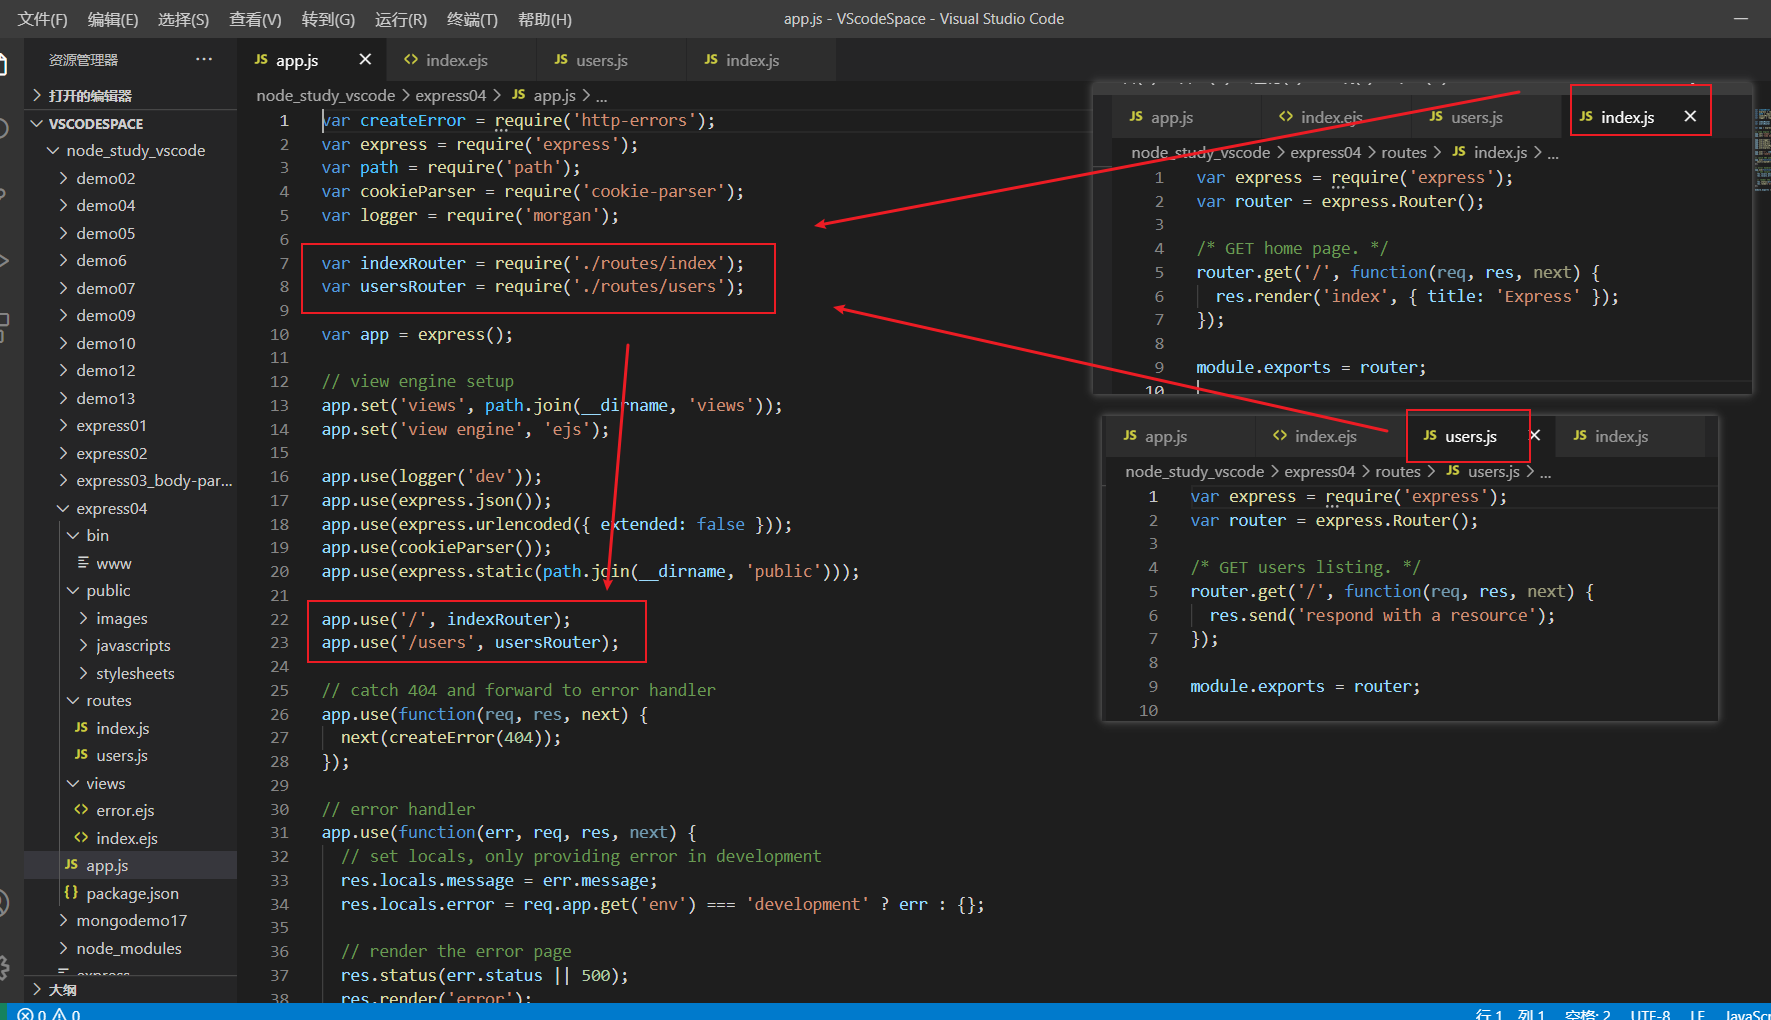Expand the 大纲 outline section
1771x1020 pixels.
(x=130, y=989)
